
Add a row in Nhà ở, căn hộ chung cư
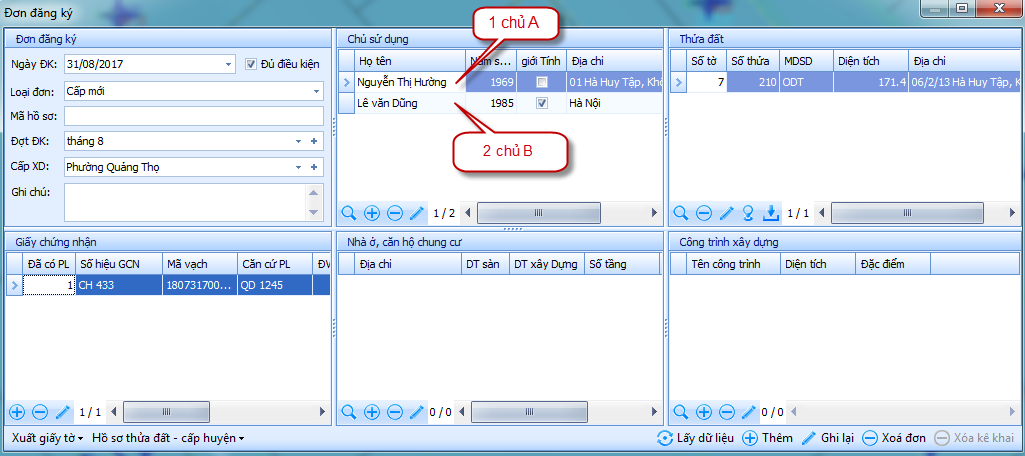[x=372, y=412]
